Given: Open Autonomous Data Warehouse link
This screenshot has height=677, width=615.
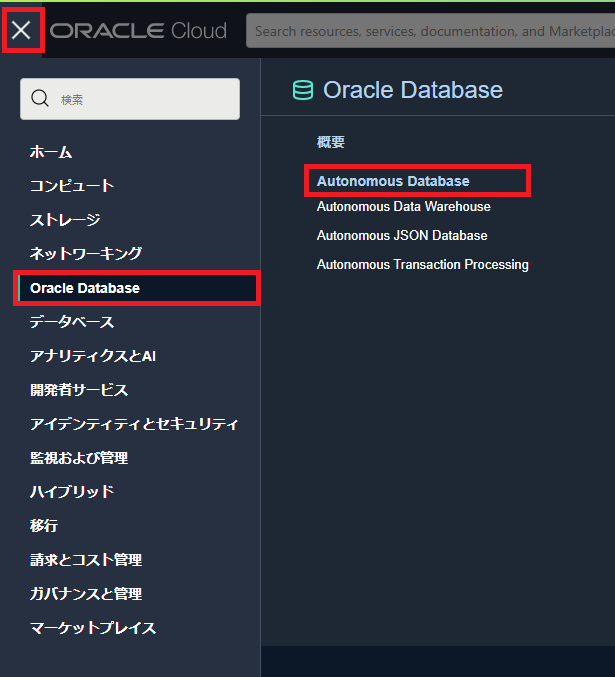Looking at the screenshot, I should coord(404,206).
